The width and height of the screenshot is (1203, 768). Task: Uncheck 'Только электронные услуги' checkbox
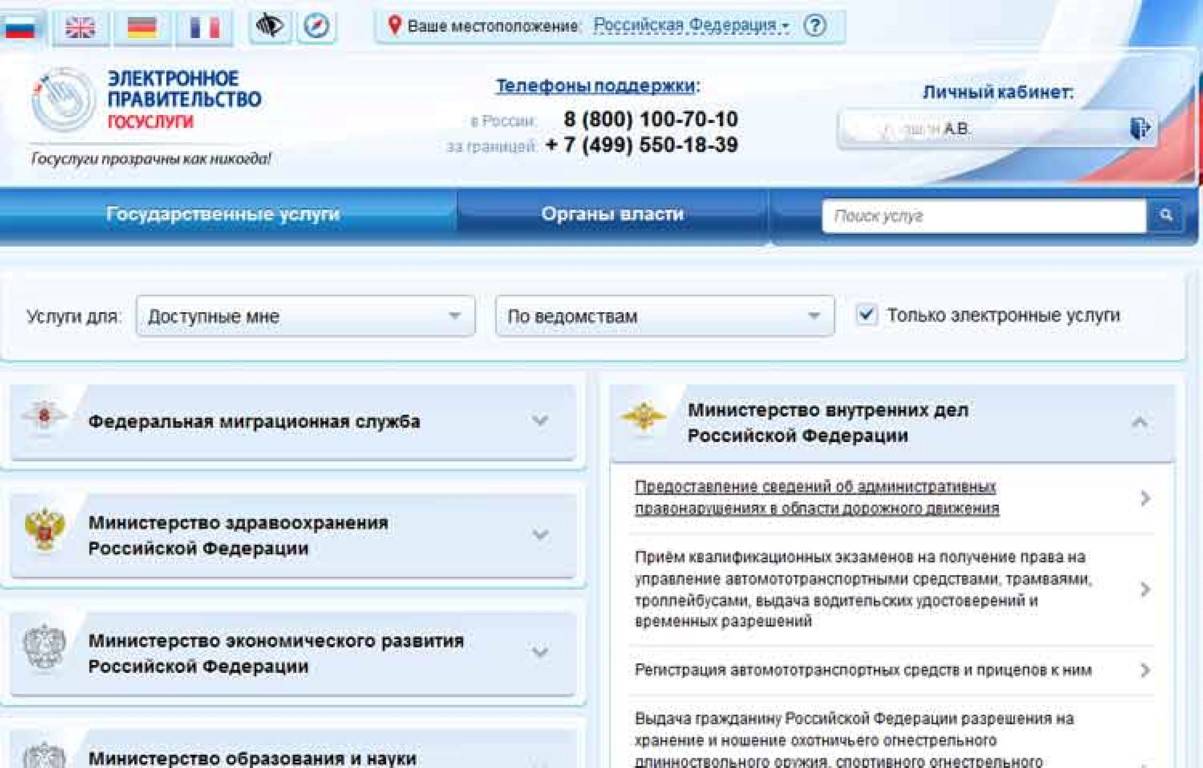click(x=866, y=315)
